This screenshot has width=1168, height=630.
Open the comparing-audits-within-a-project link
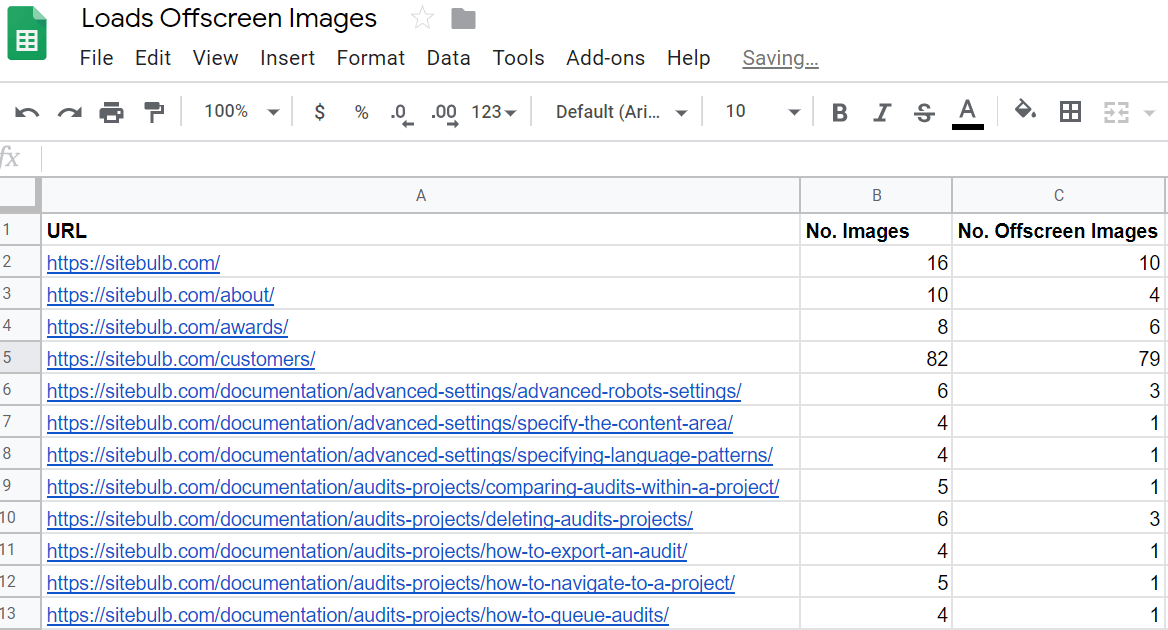pyautogui.click(x=413, y=487)
